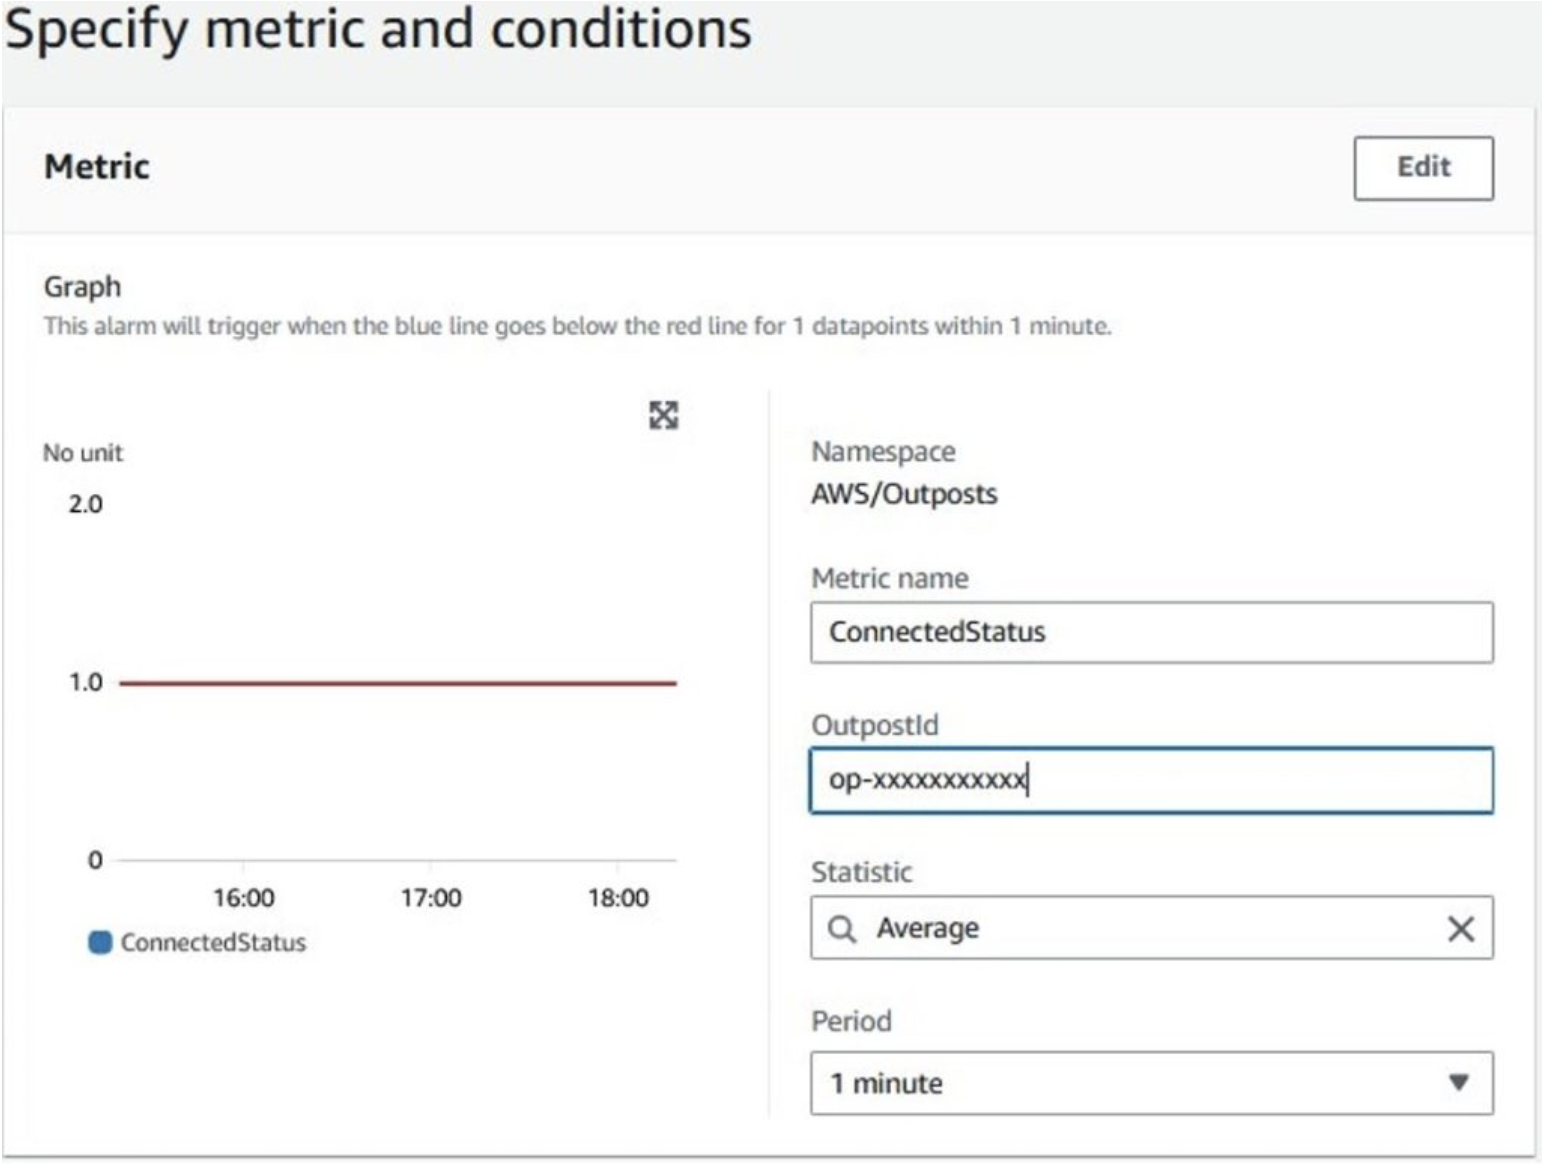Click the 'Specify metric and conditions' heading
This screenshot has height=1164, width=1542.
378,28
